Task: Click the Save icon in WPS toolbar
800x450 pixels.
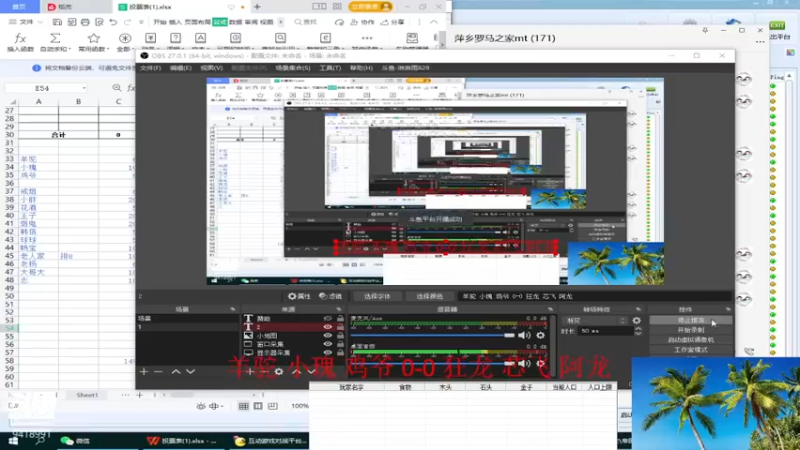Action: [x=57, y=22]
